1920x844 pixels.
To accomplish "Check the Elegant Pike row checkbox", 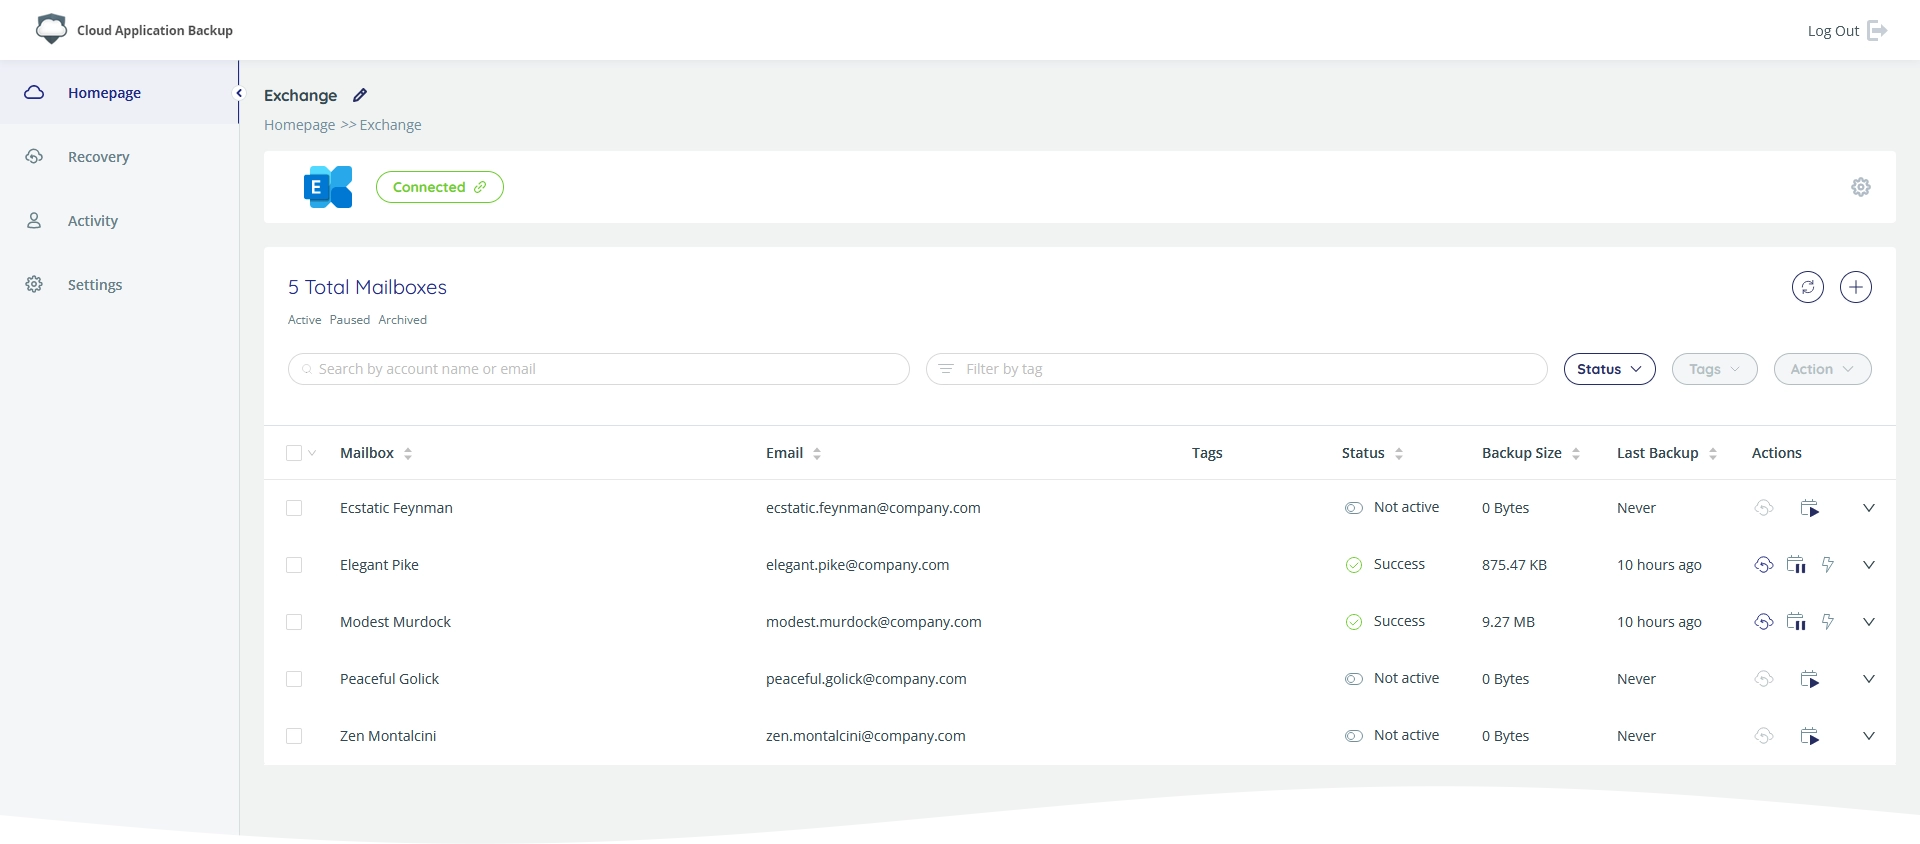I will point(294,565).
